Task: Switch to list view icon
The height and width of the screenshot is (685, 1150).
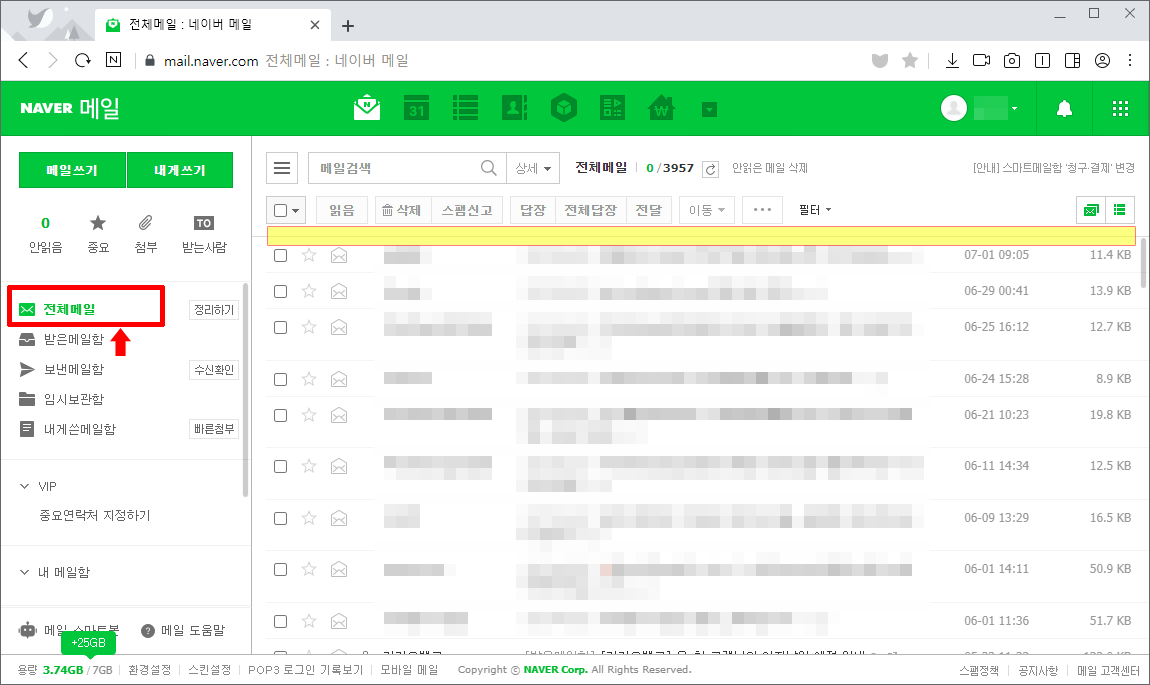Action: point(1119,210)
